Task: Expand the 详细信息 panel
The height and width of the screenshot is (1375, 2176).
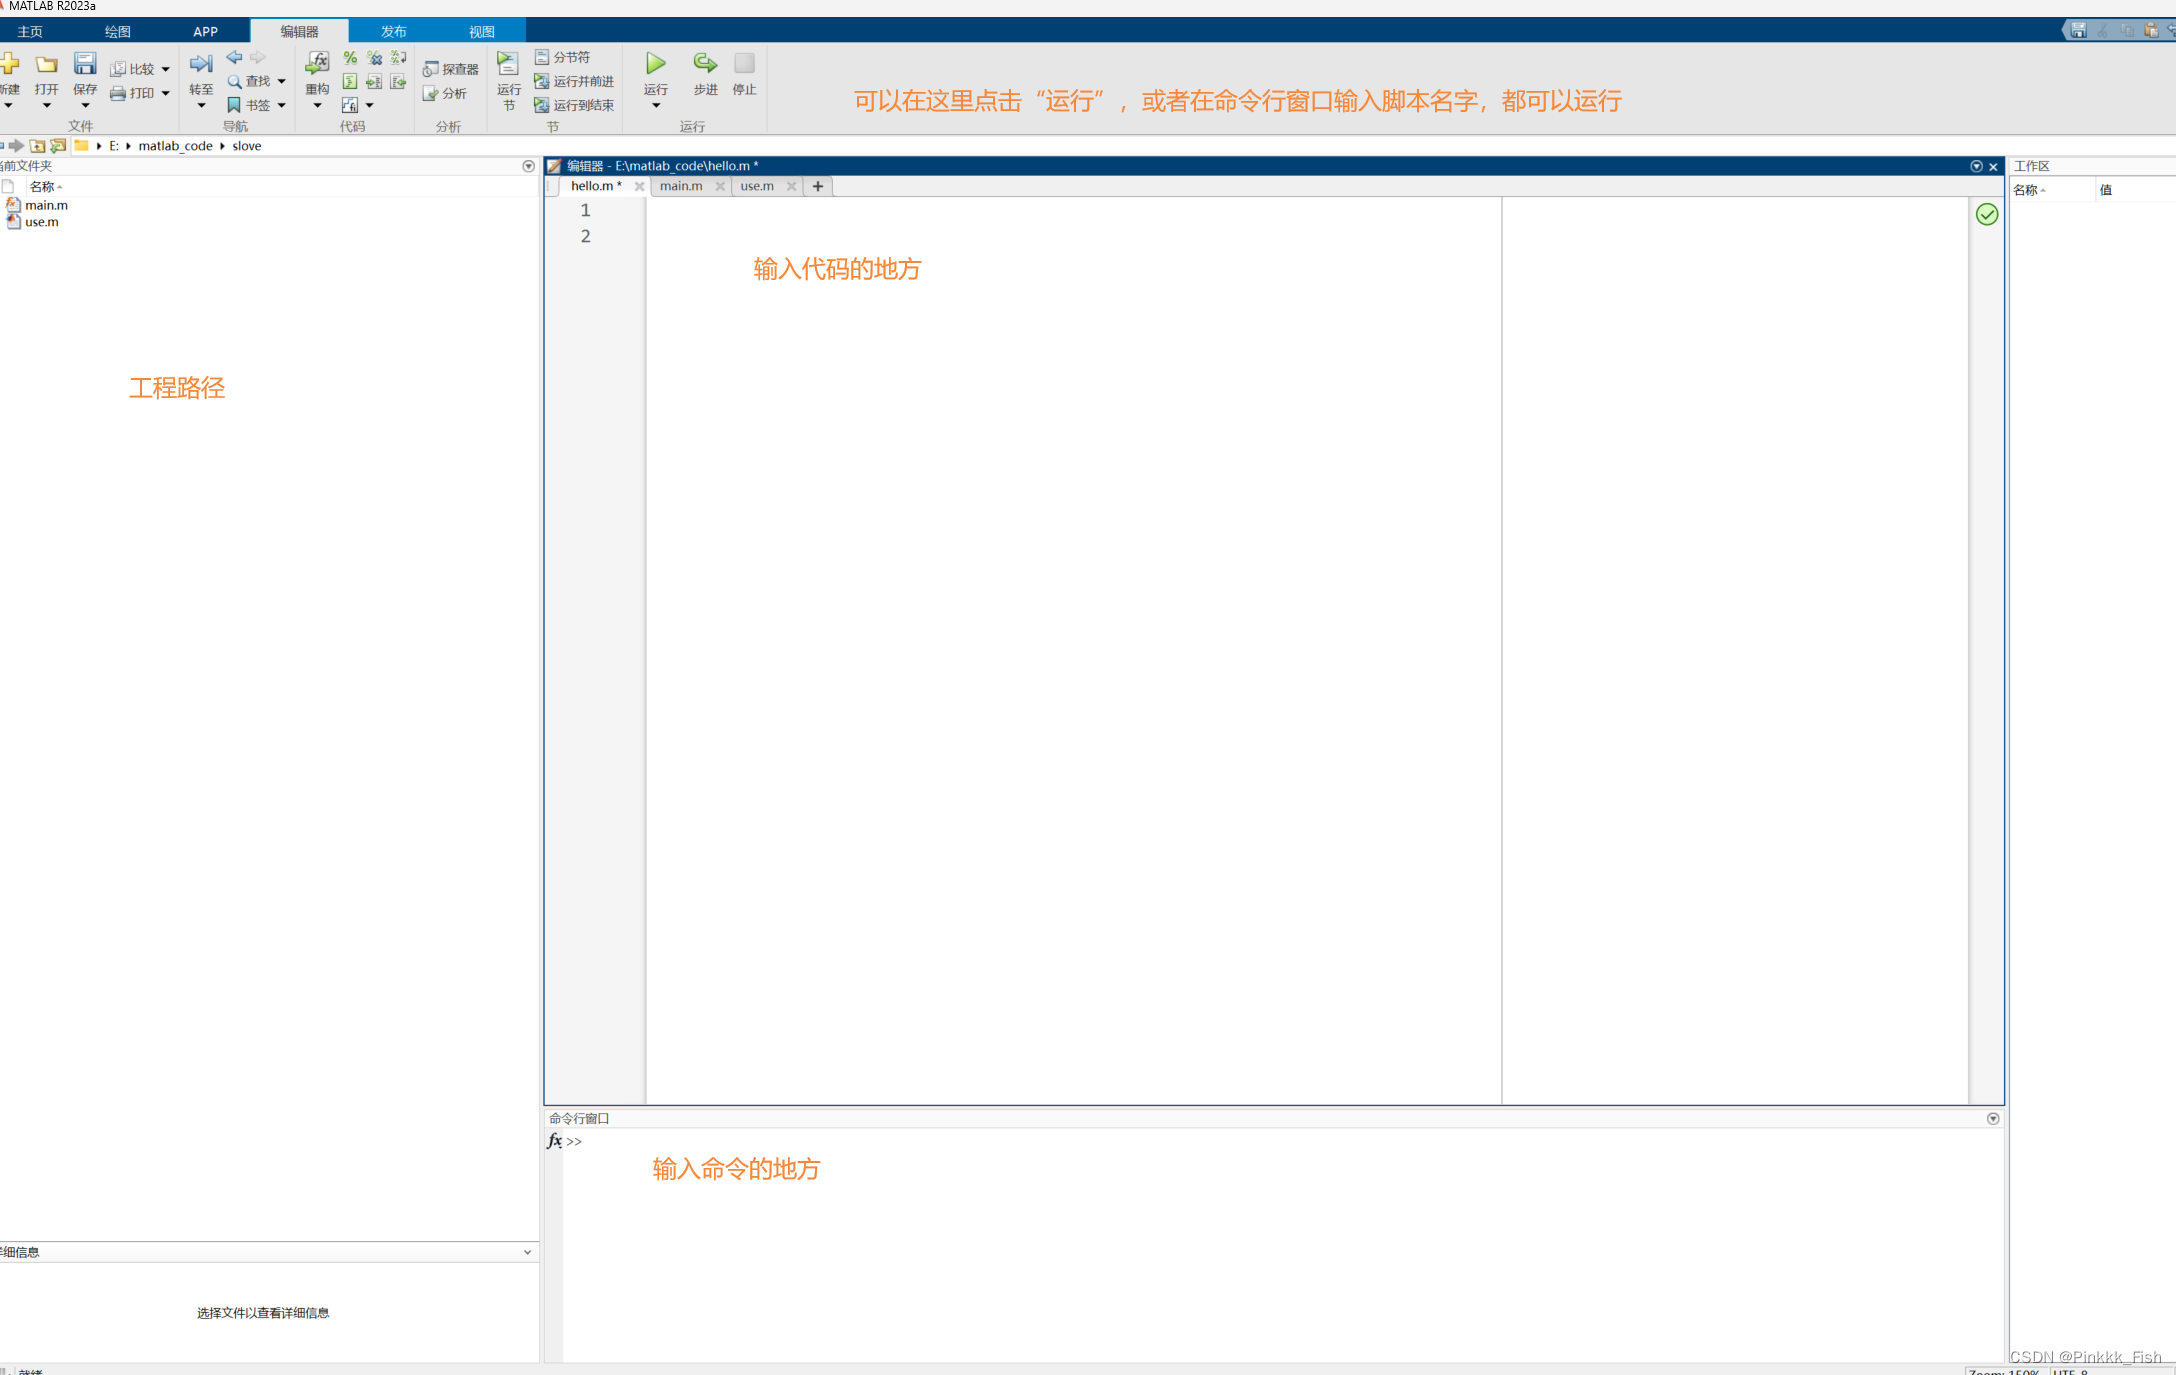Action: pos(527,1252)
